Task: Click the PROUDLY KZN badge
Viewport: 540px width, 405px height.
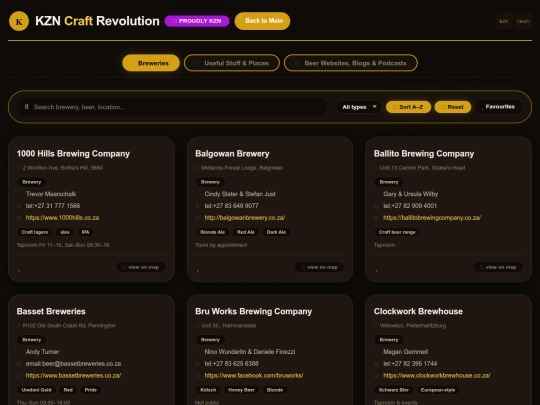Action: point(197,21)
